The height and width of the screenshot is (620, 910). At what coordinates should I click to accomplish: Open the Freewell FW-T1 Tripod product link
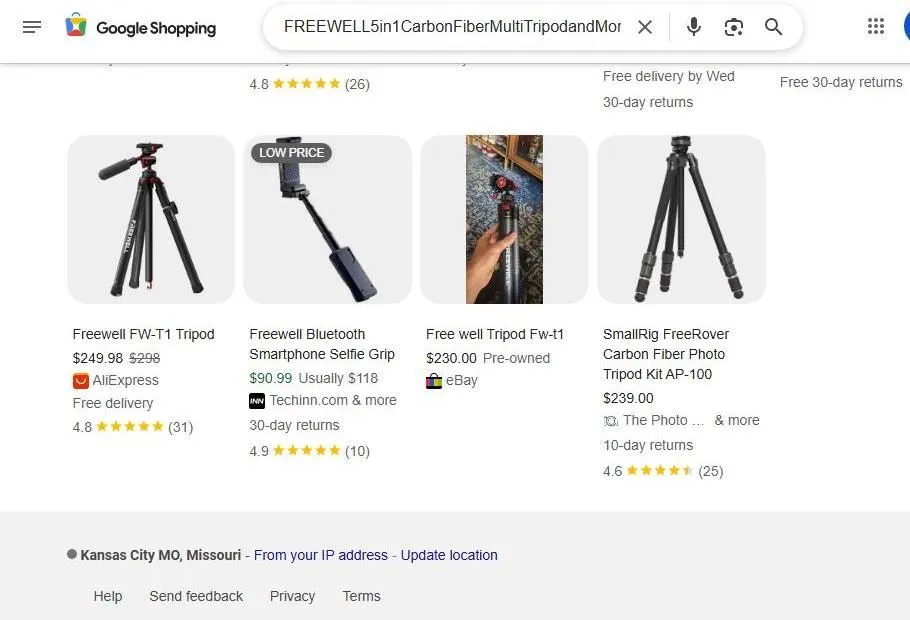click(143, 334)
